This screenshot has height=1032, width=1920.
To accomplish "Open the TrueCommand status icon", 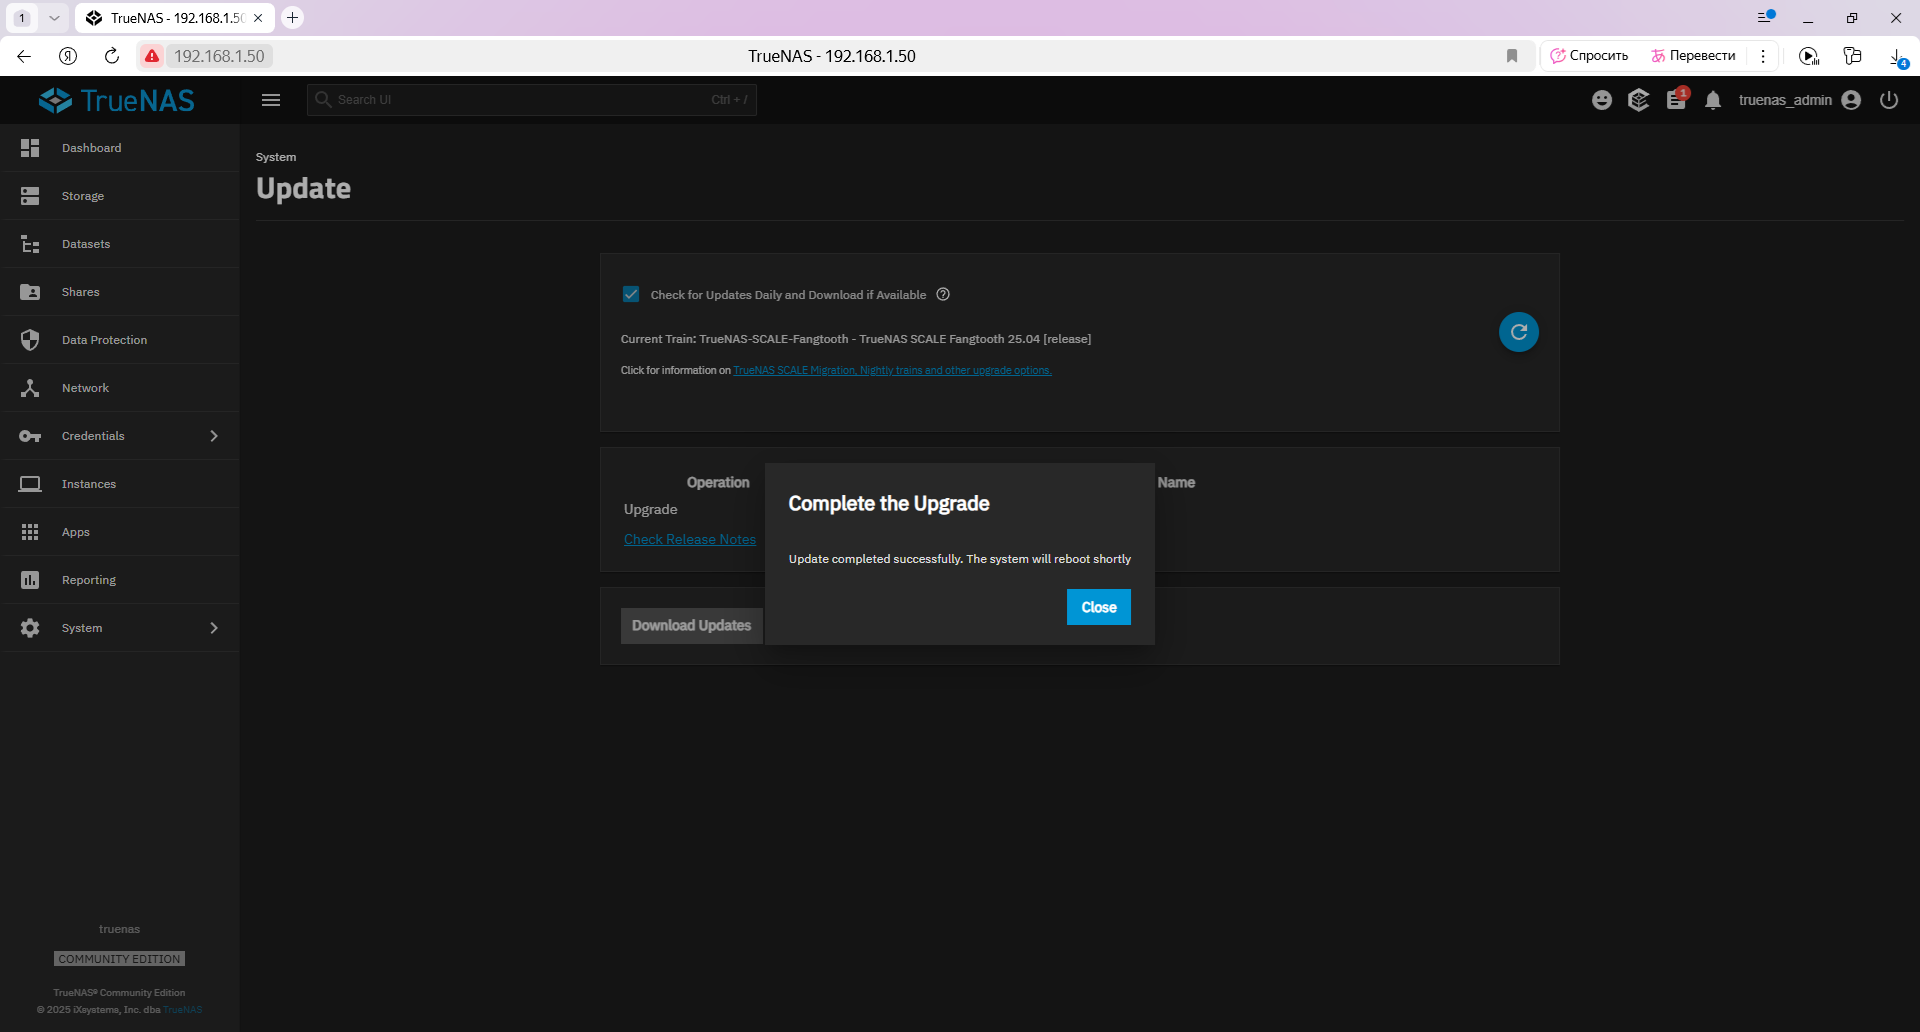I will click(x=1638, y=100).
